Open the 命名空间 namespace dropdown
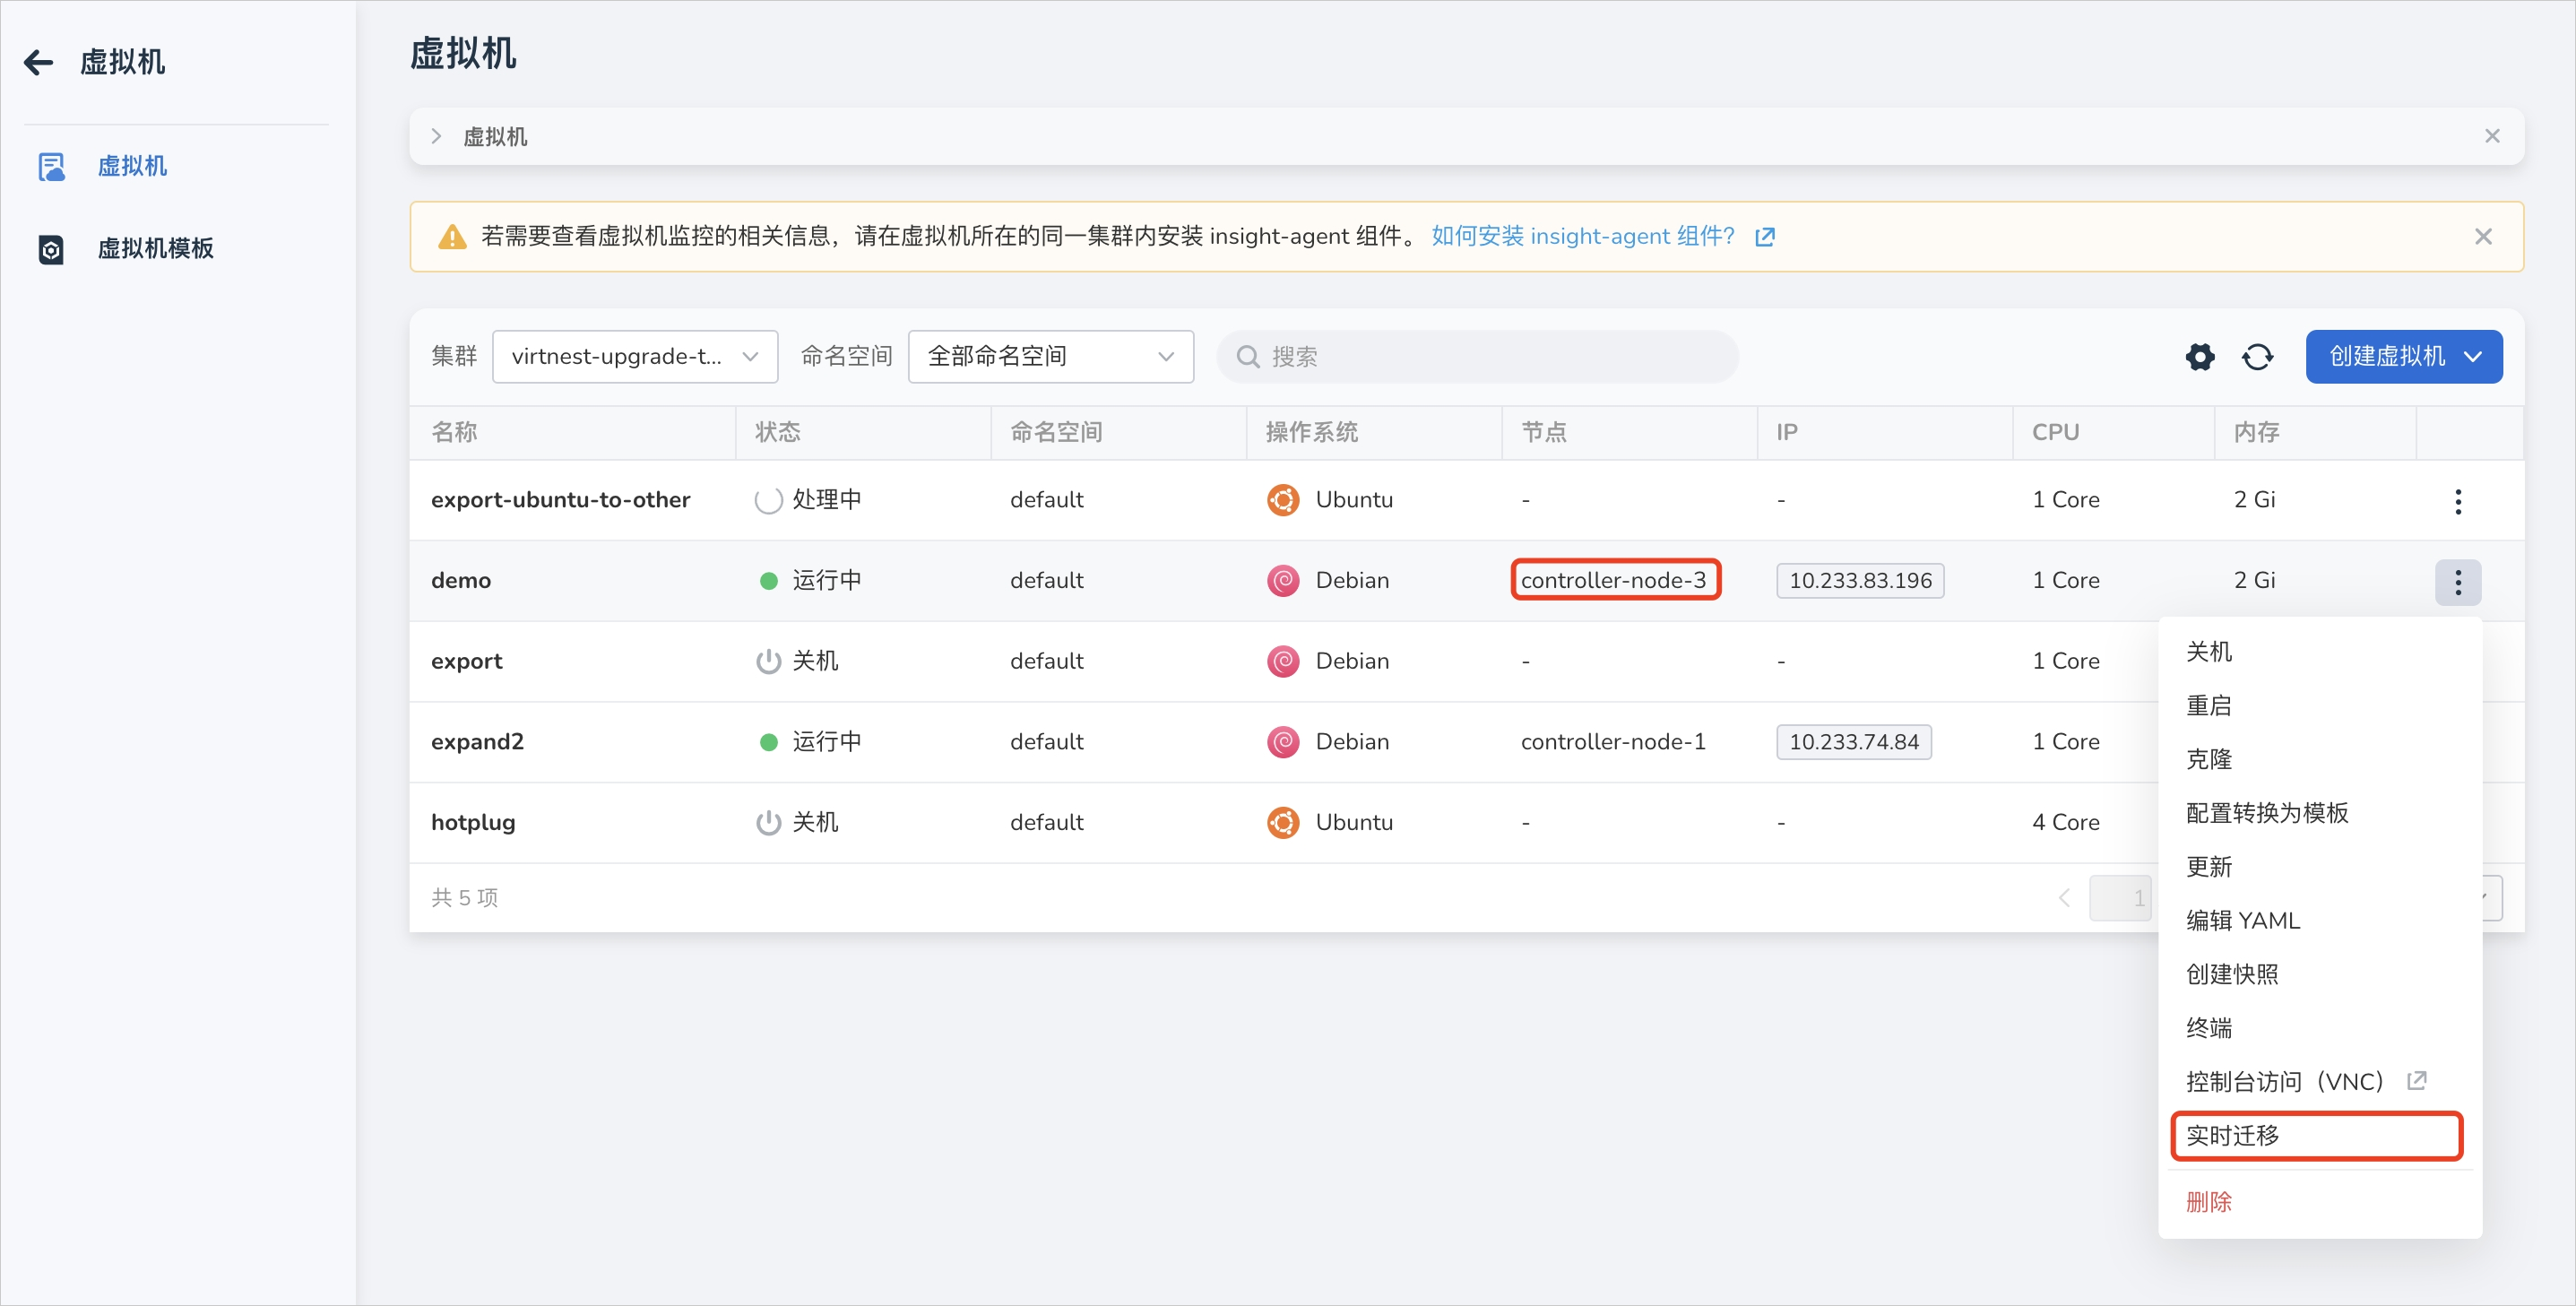Viewport: 2576px width, 1306px height. pos(1050,357)
